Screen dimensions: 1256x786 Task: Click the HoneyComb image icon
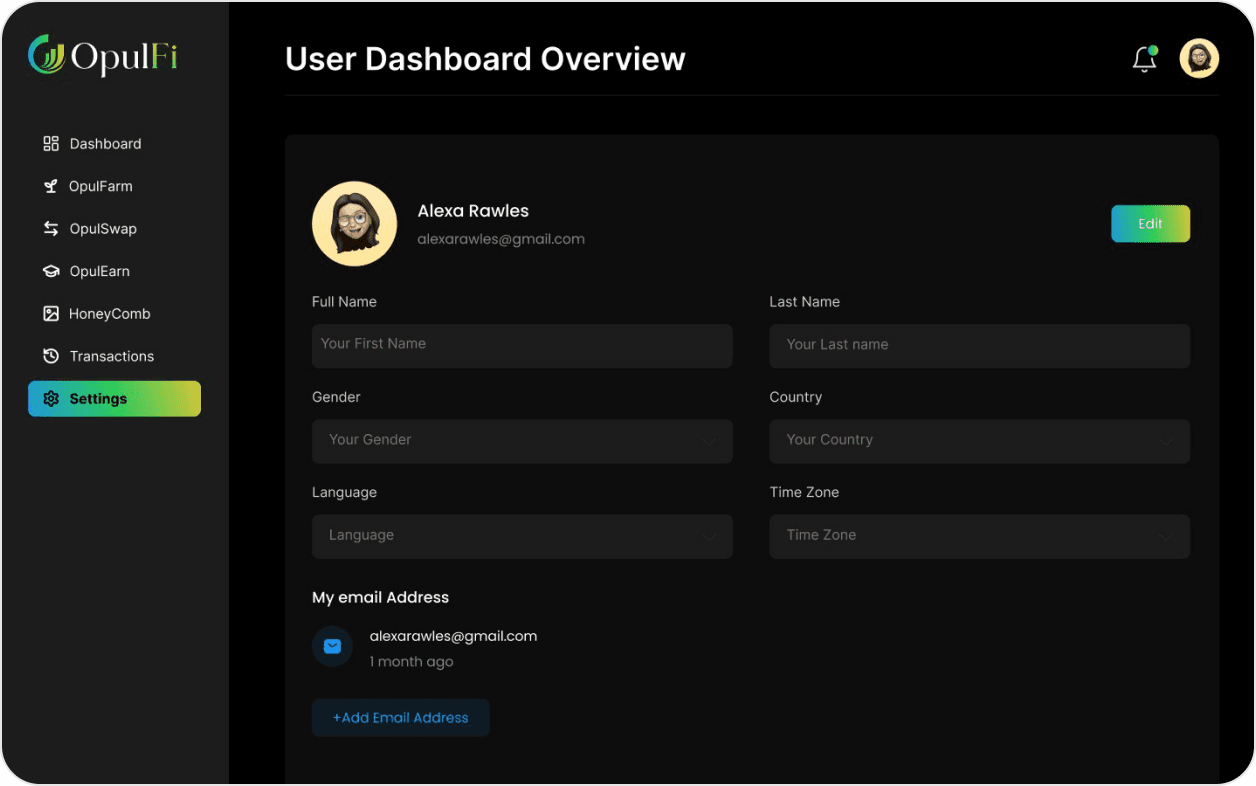pos(51,314)
